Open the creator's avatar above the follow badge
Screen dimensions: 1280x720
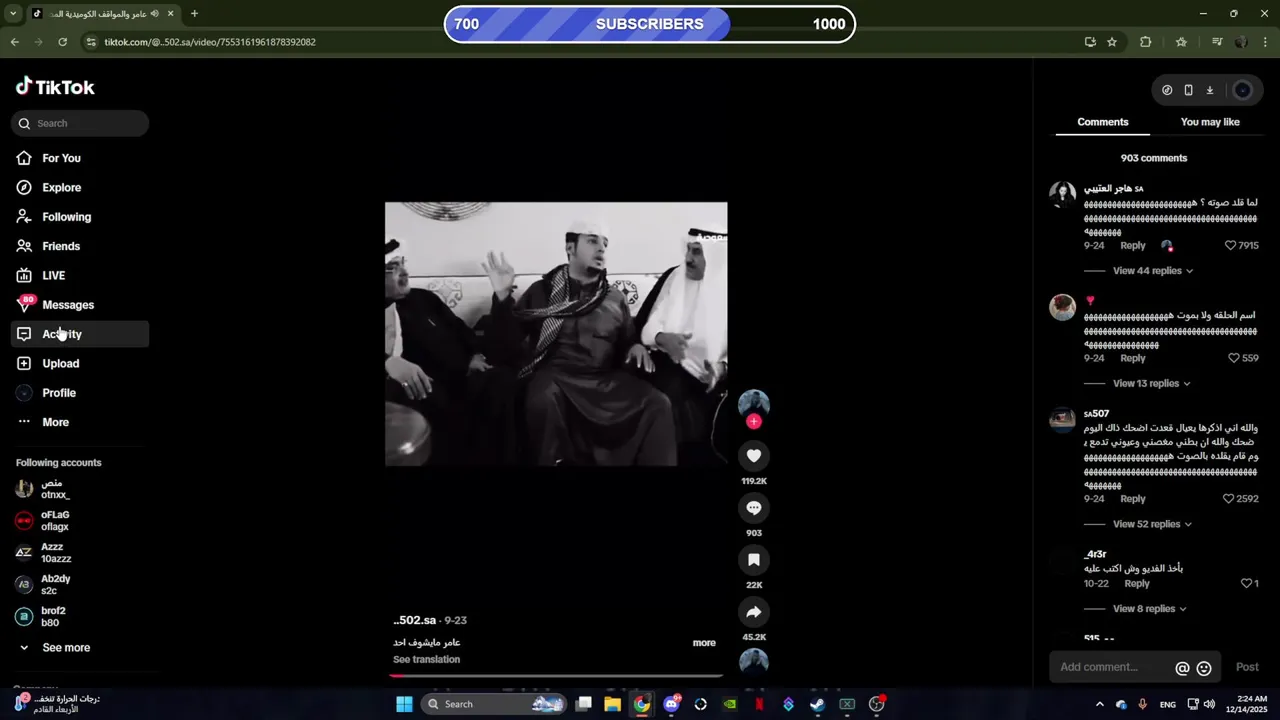tap(754, 404)
